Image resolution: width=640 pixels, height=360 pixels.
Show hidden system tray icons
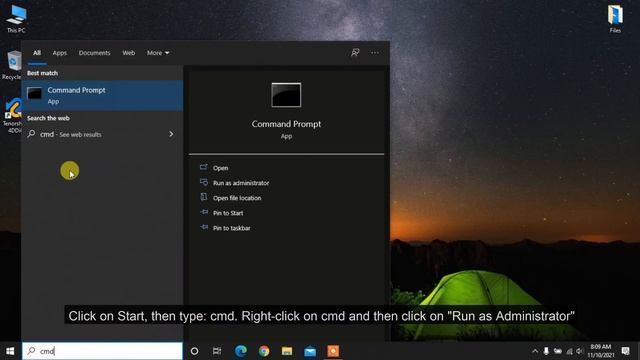(535, 351)
